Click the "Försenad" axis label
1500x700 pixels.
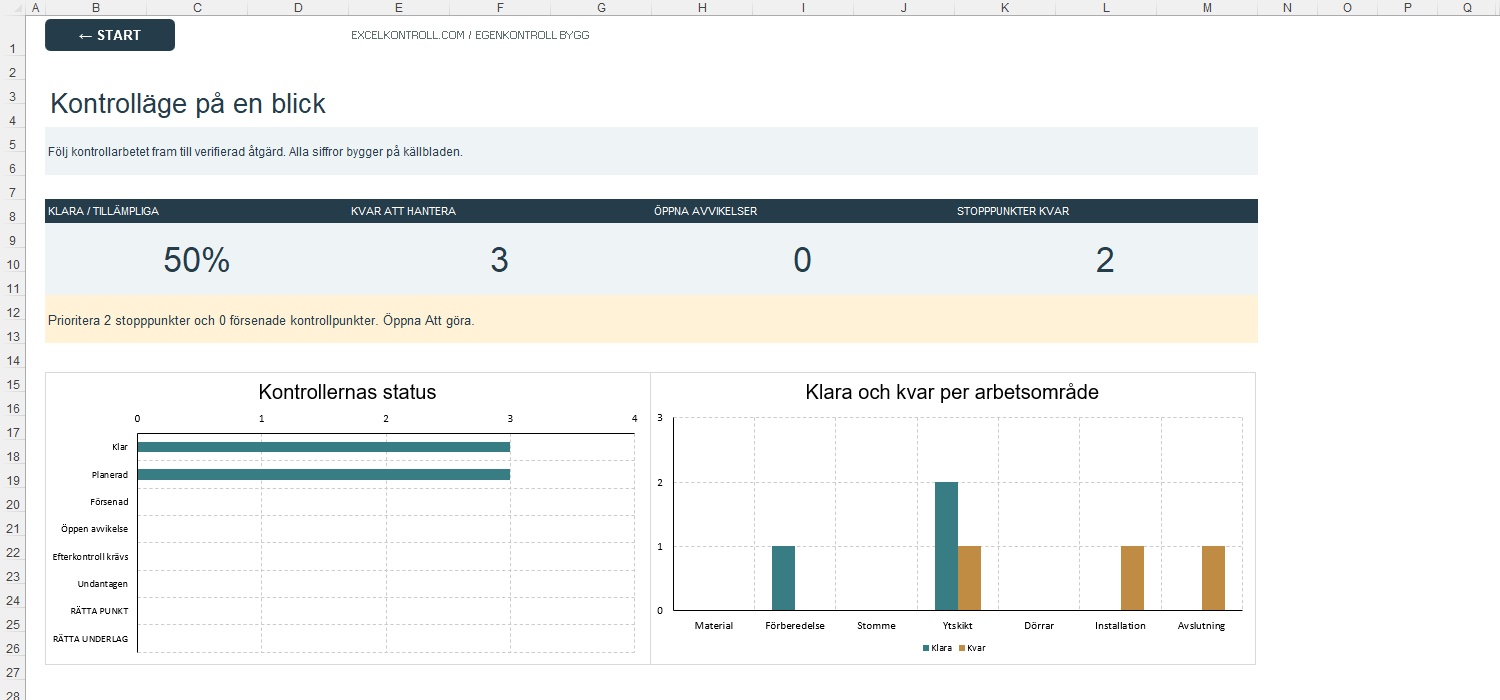pos(109,501)
